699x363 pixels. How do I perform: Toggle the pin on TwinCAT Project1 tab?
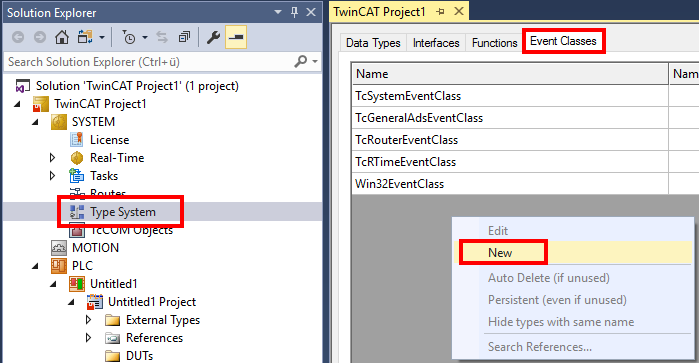440,12
